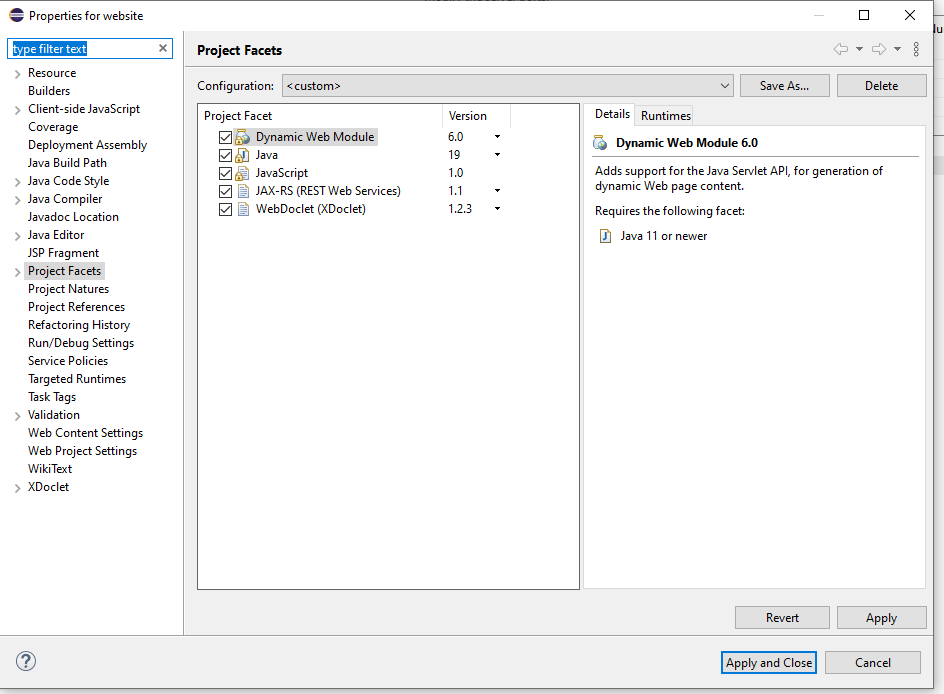Image resolution: width=944 pixels, height=694 pixels.
Task: Open forward navigation history dropdown arrow
Action: tap(897, 49)
